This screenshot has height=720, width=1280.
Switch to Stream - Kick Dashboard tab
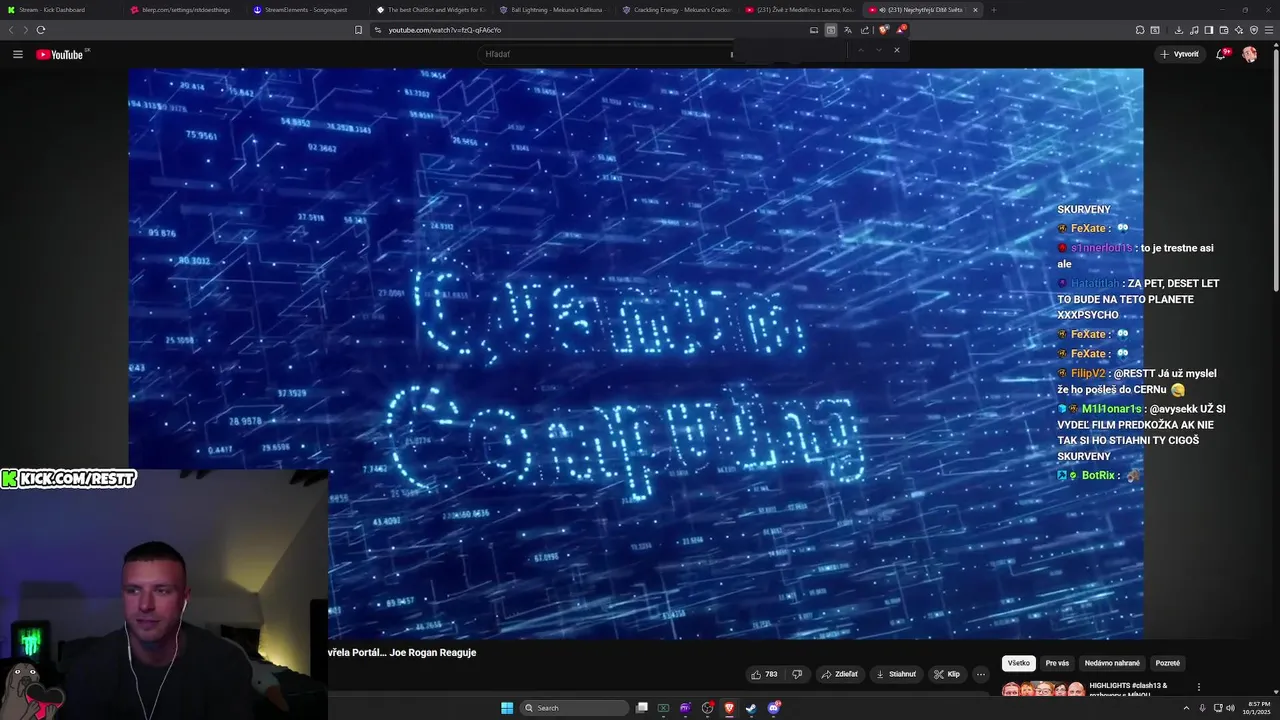(60, 9)
